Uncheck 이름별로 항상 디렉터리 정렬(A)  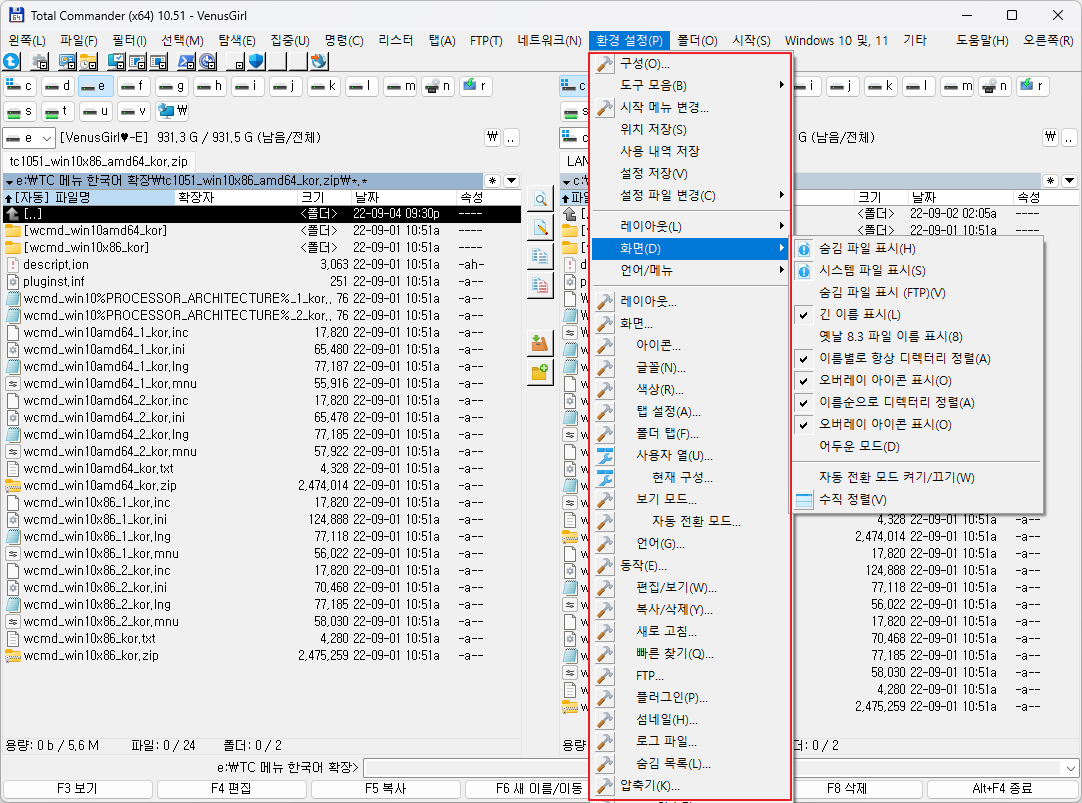916,359
